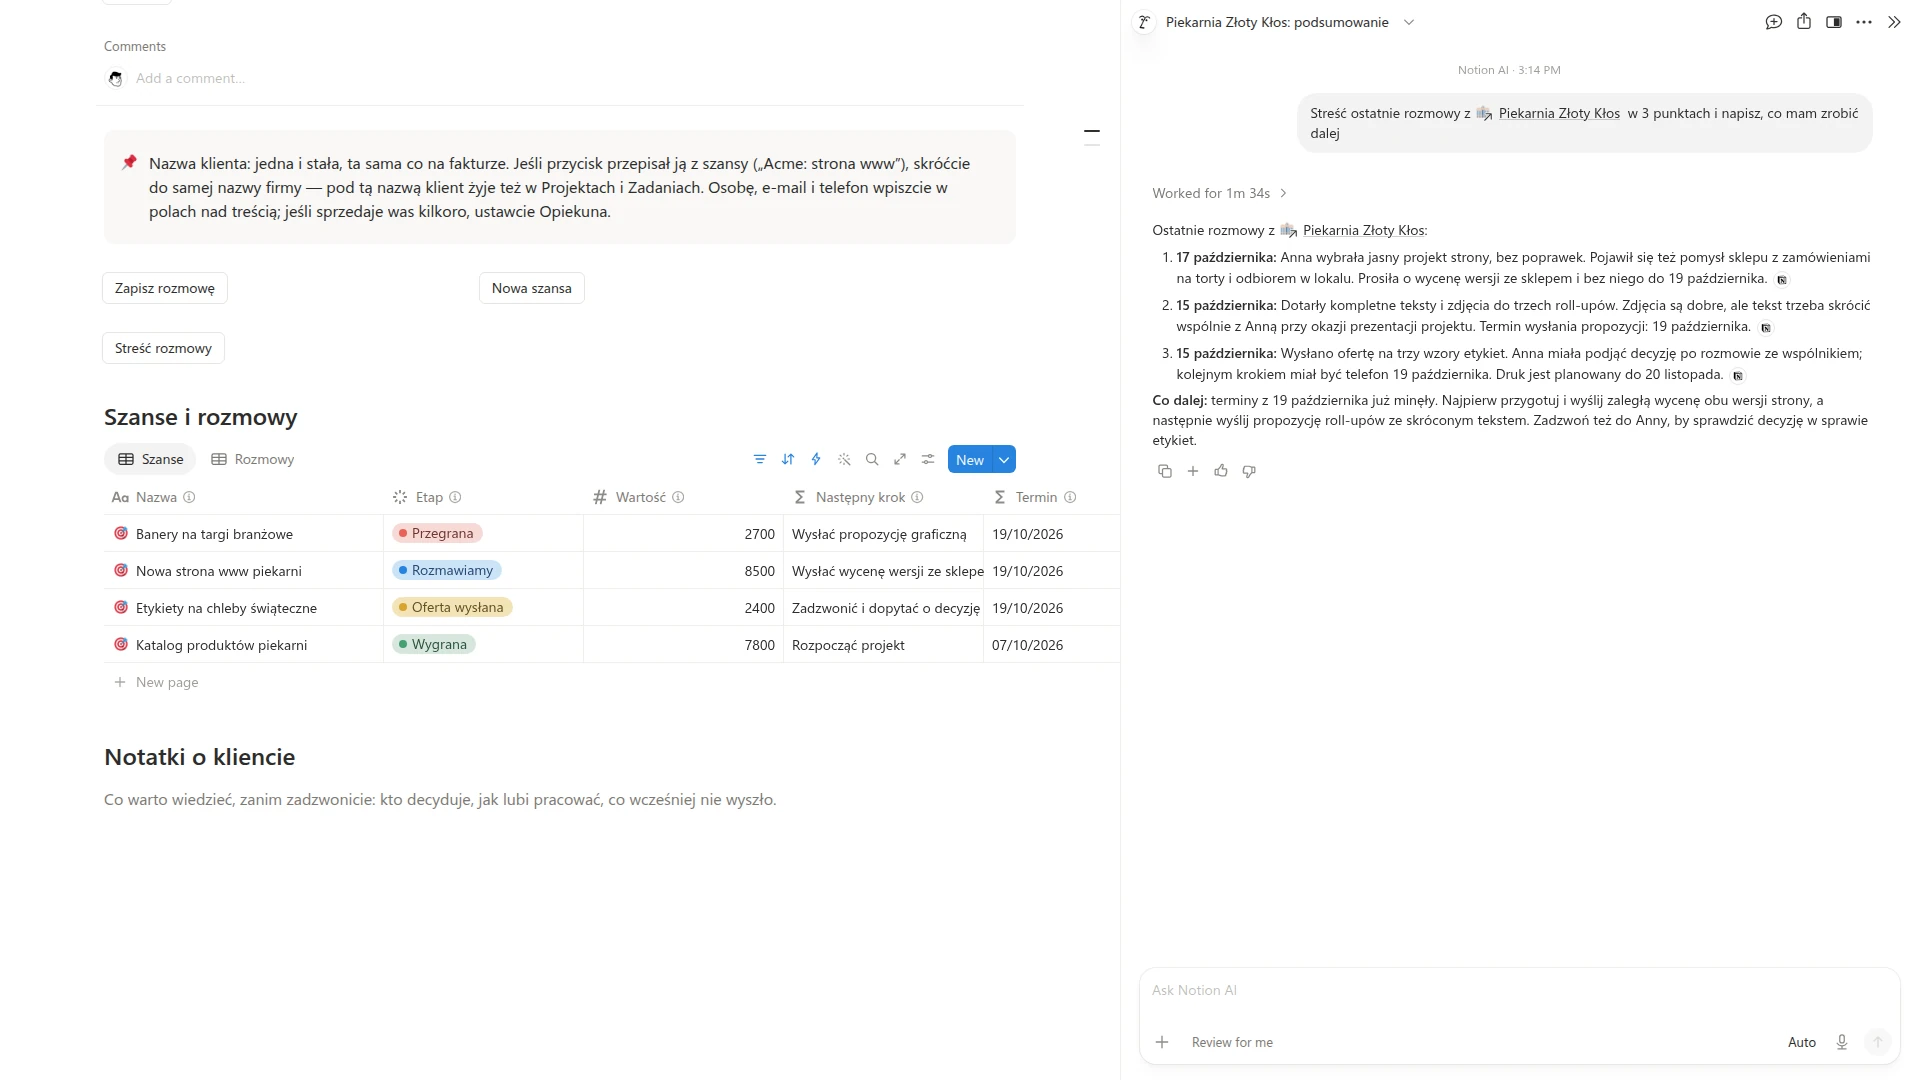
Task: Expand the chat title dropdown chevron
Action: 1409,22
